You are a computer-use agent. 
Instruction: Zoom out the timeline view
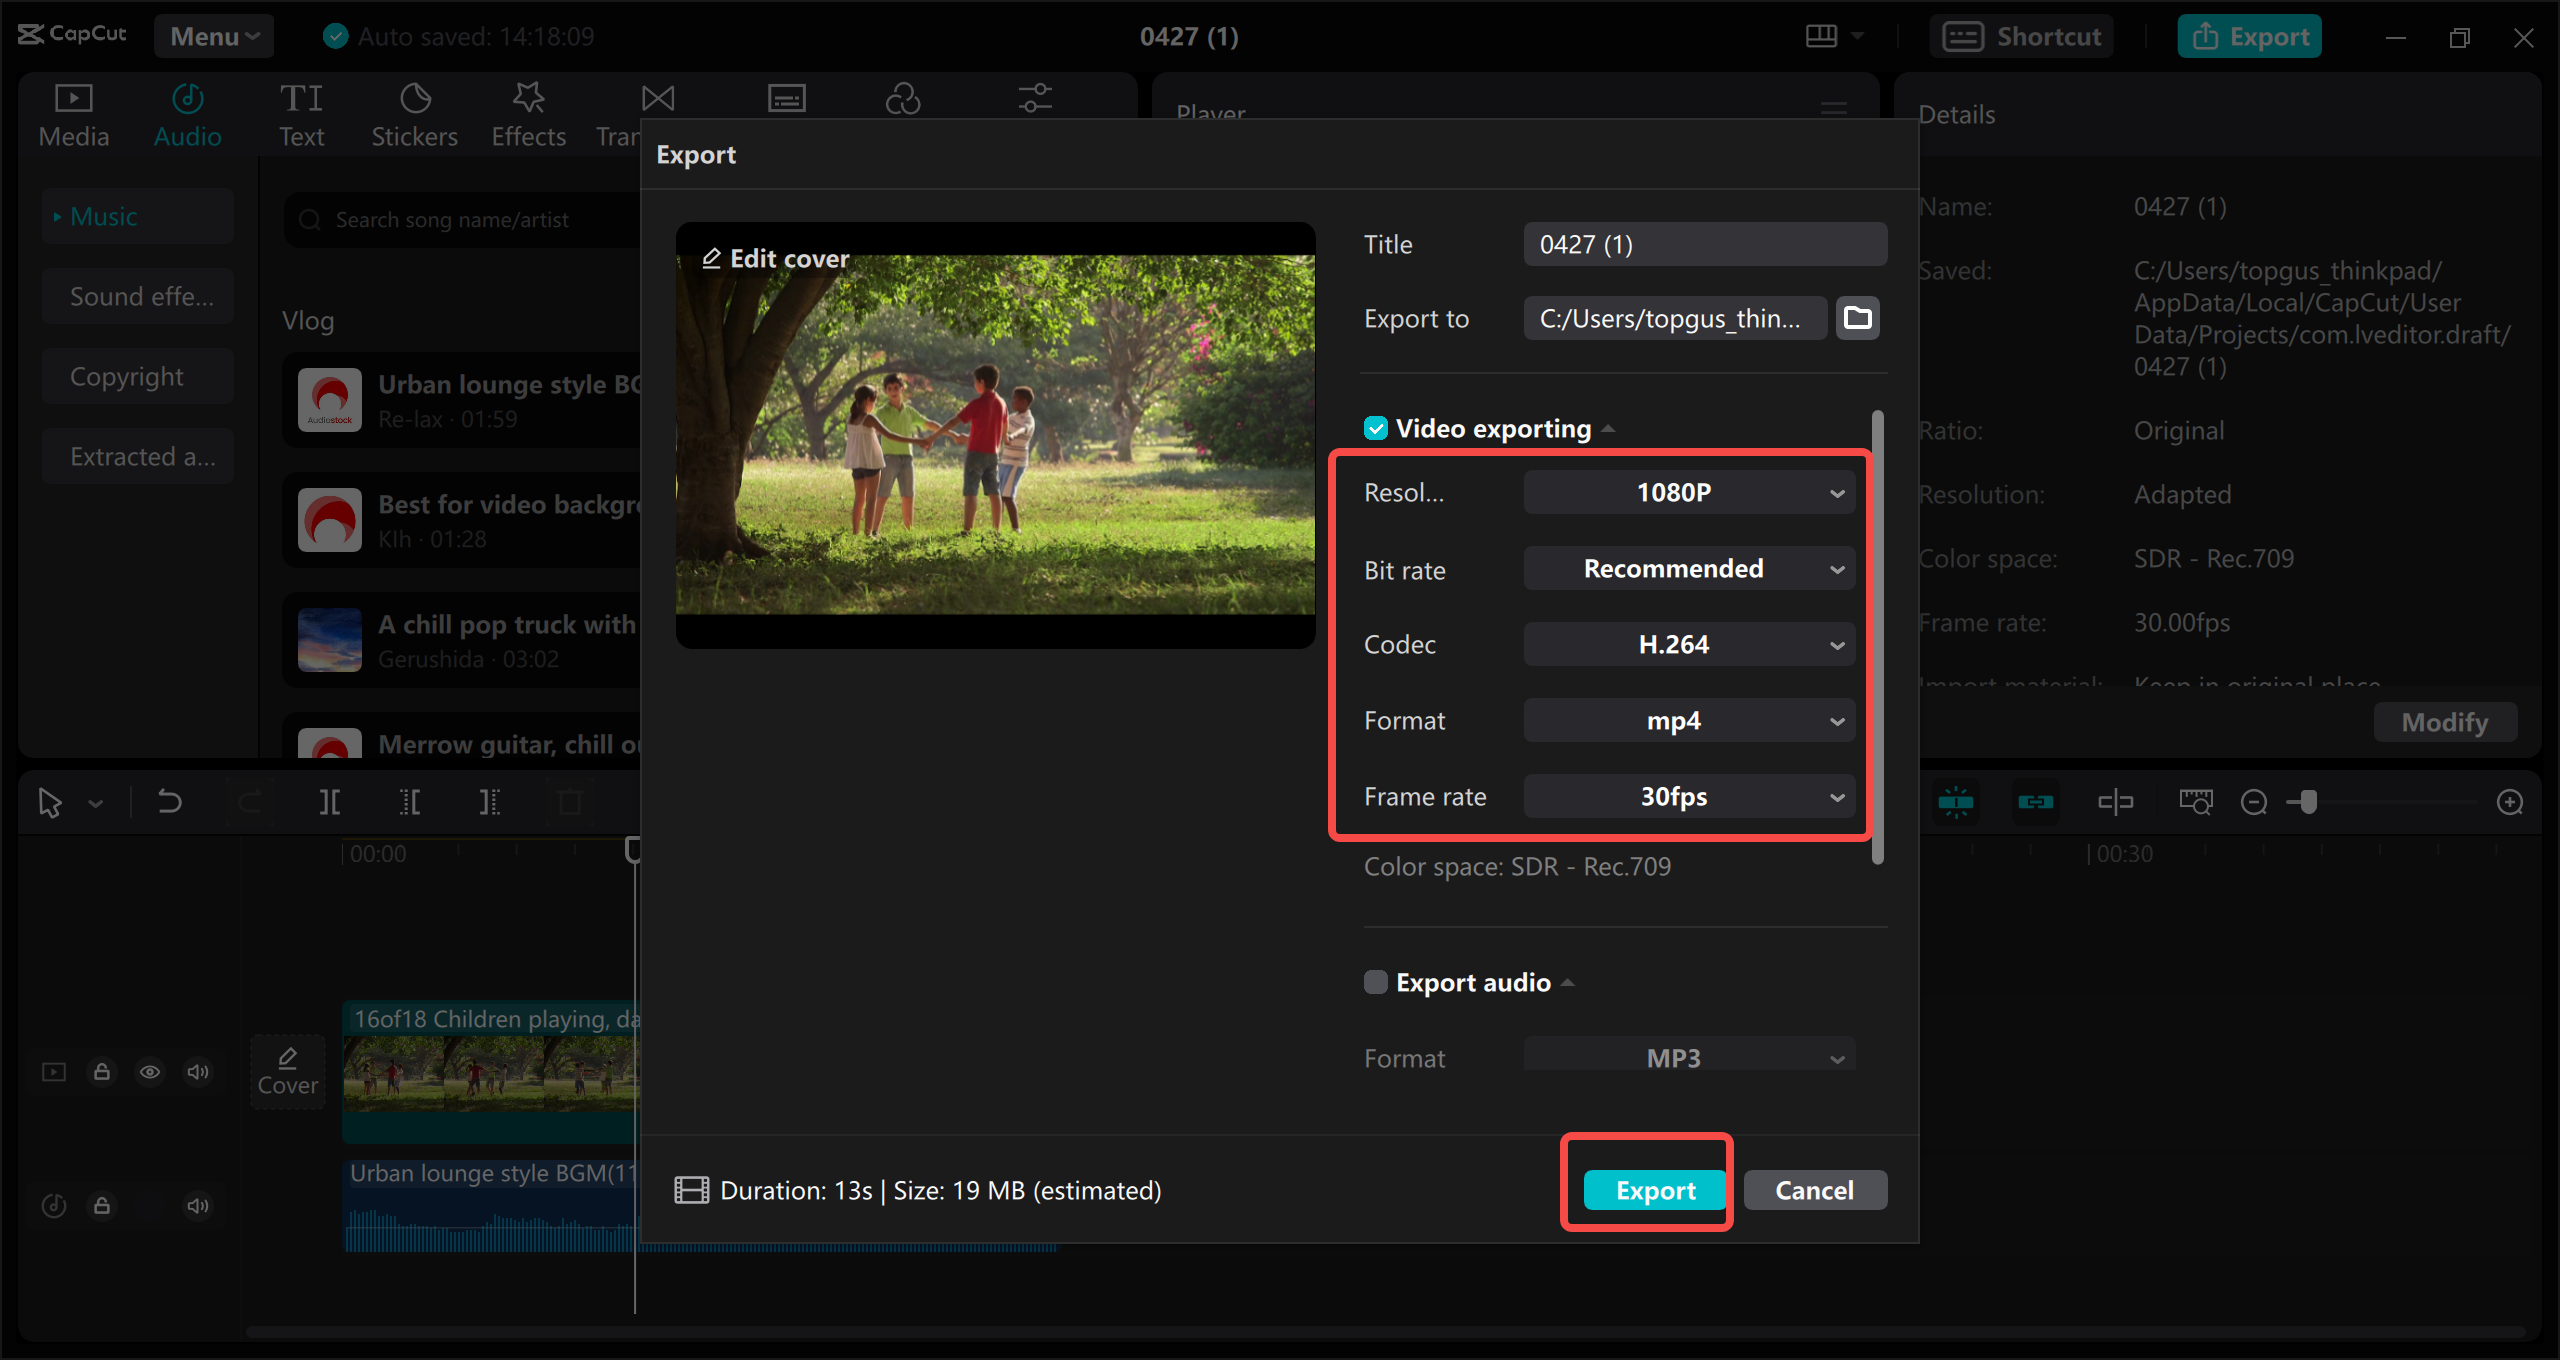(2255, 801)
